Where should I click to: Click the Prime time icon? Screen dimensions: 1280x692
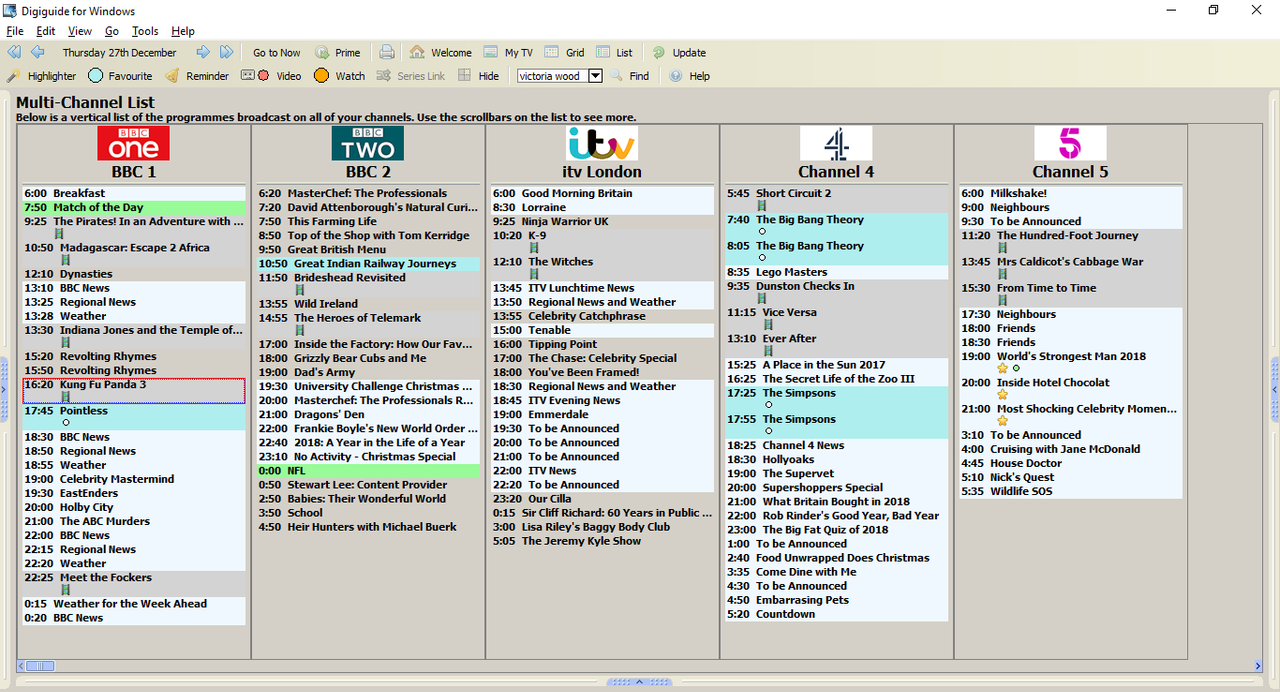click(322, 52)
